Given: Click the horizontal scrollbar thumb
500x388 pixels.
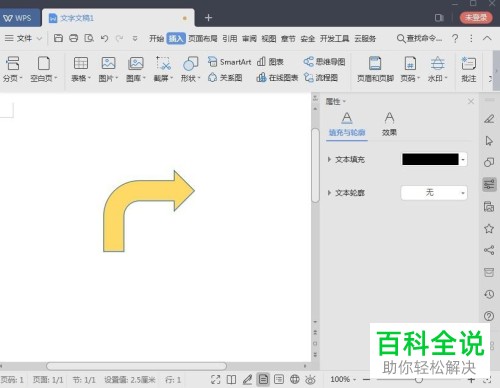Looking at the screenshot, I should 136,366.
